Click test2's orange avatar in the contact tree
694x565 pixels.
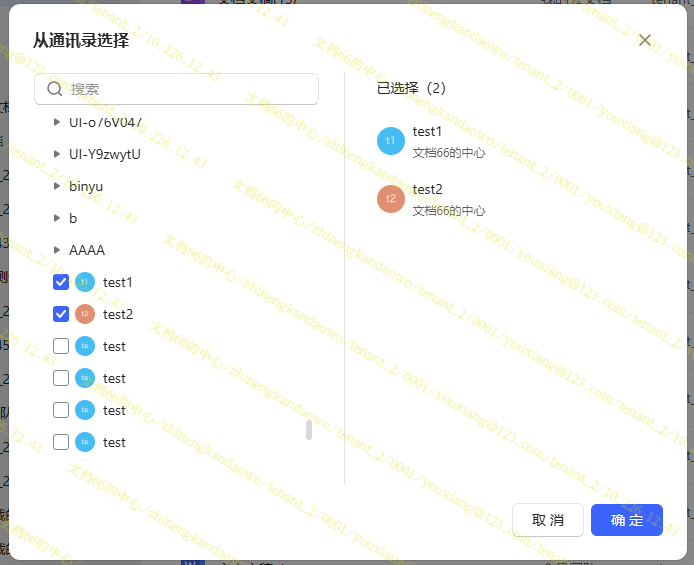tap(85, 314)
